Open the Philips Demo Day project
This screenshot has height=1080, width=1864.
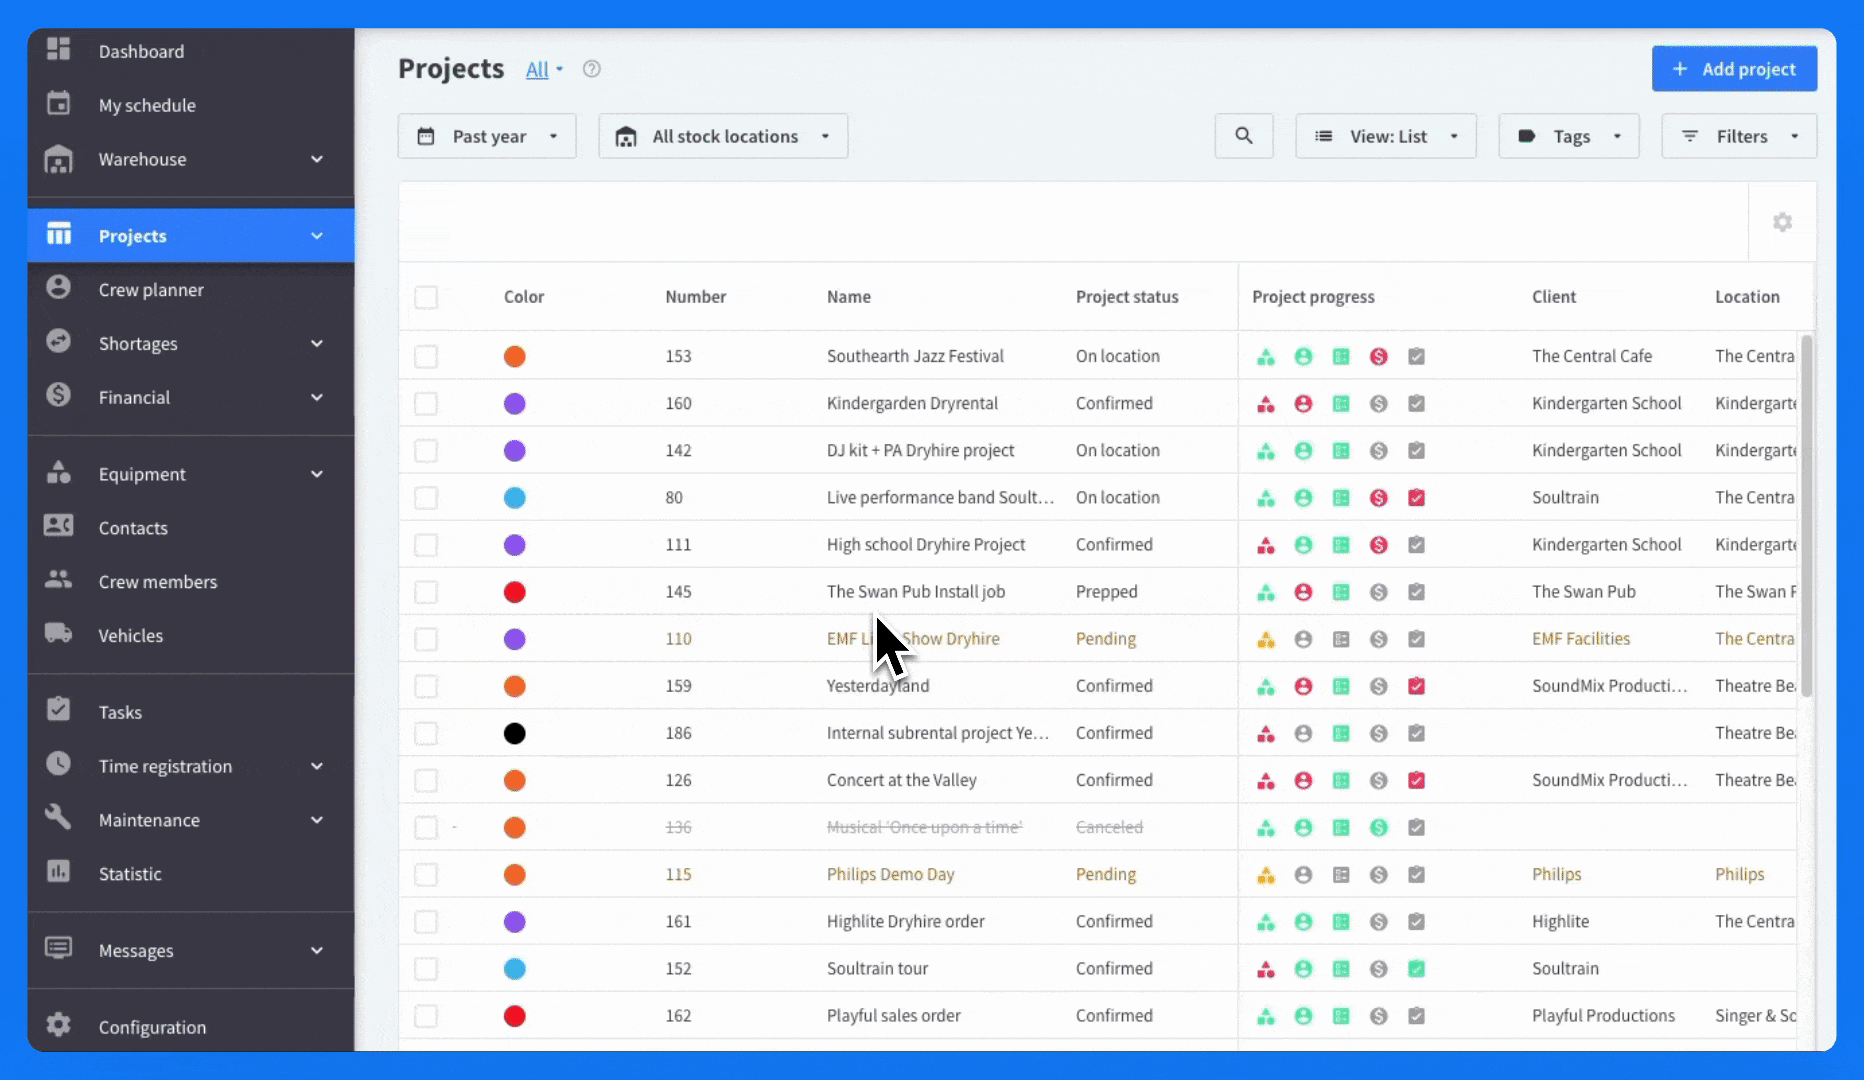coord(890,875)
